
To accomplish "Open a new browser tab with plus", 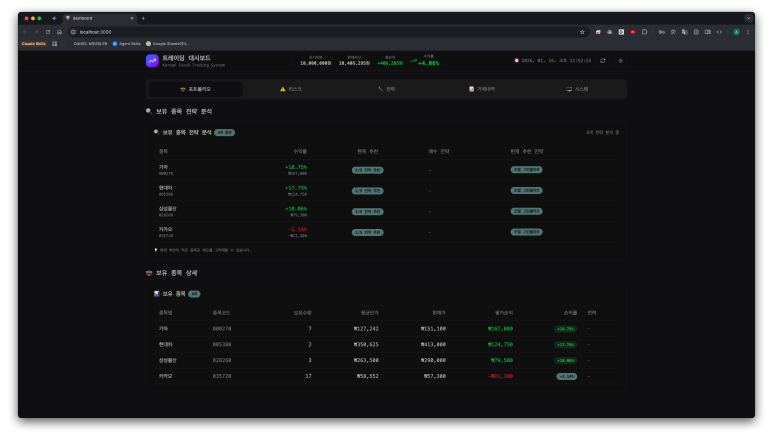I will [143, 18].
